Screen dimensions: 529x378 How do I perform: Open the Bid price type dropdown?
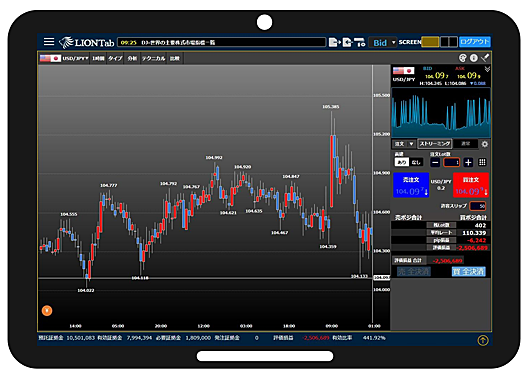[383, 43]
